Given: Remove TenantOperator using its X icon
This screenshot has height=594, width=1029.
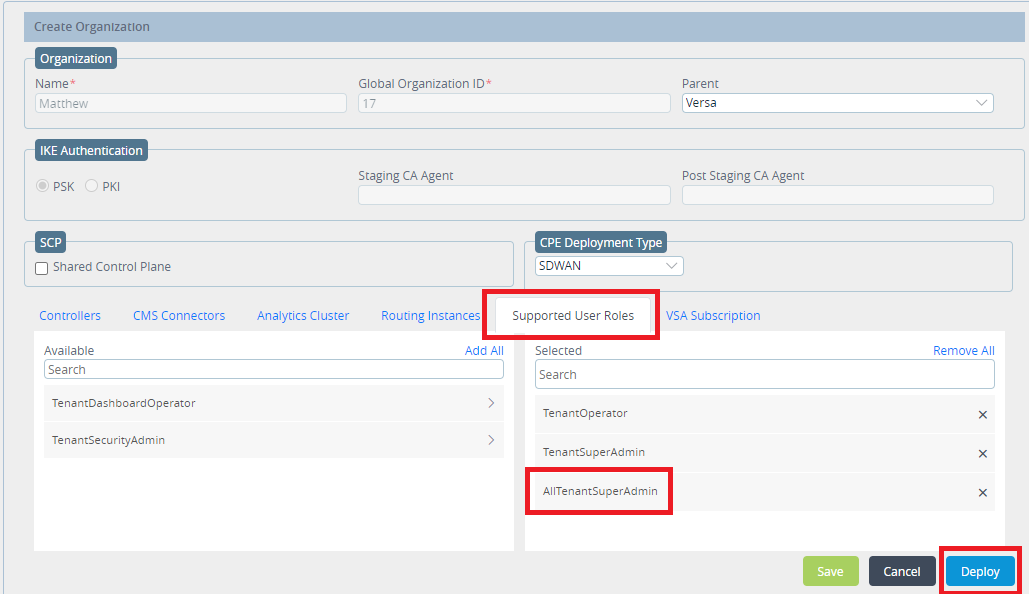Looking at the screenshot, I should point(982,414).
